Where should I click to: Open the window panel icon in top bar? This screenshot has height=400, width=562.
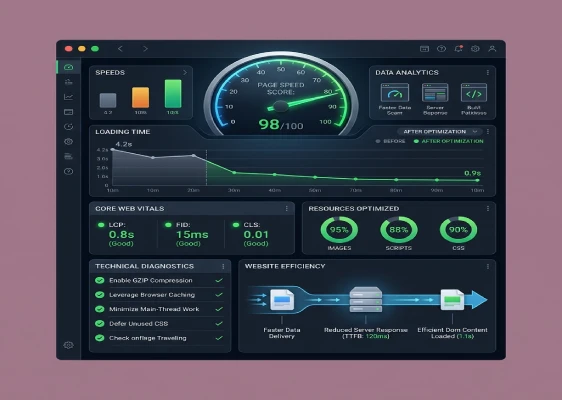click(x=424, y=49)
